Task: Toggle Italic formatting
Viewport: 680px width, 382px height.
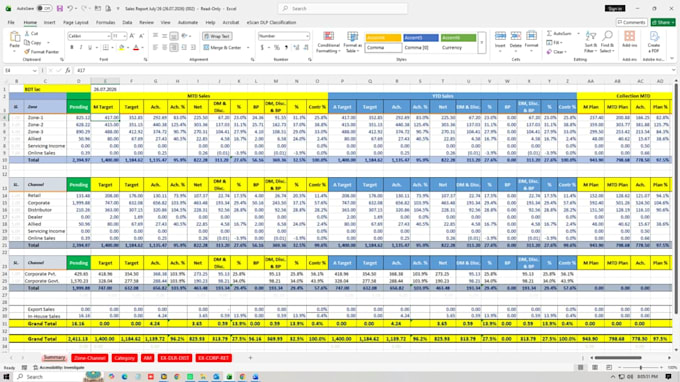Action: point(81,48)
